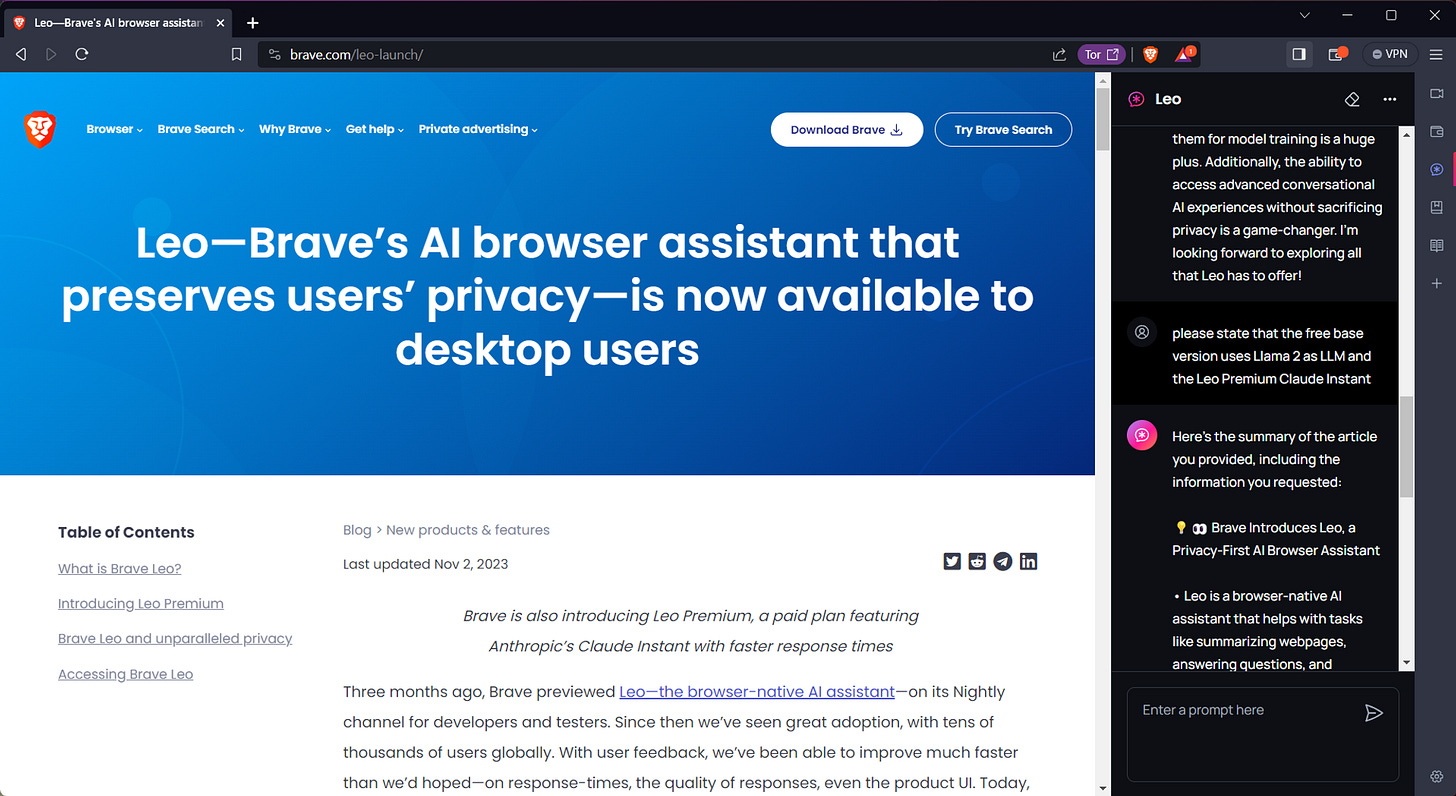The image size is (1456, 796).
Task: Share article via the Reddit icon
Action: point(977,561)
